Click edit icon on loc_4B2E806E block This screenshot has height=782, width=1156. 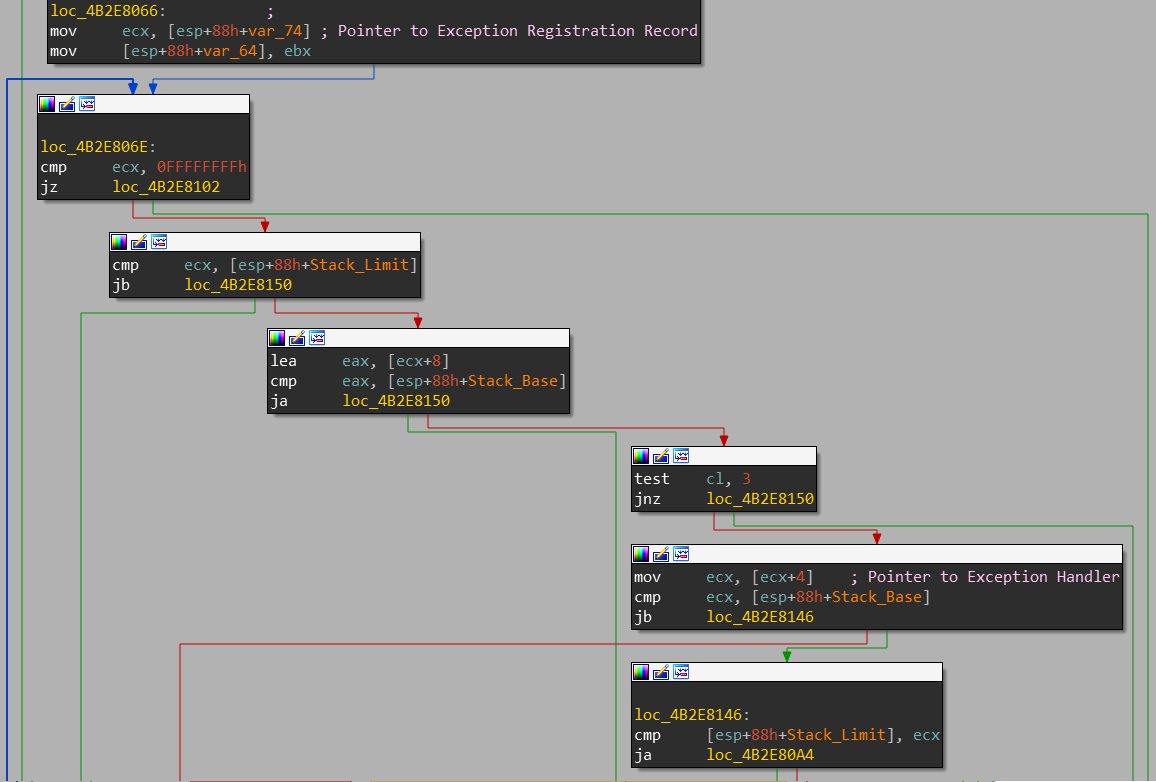pos(67,104)
